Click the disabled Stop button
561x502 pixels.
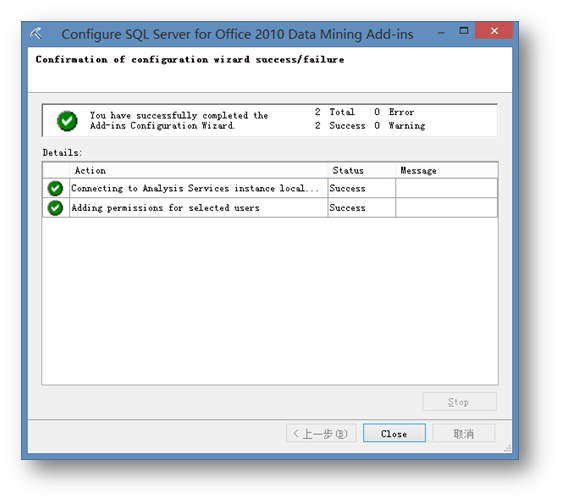pyautogui.click(x=459, y=401)
